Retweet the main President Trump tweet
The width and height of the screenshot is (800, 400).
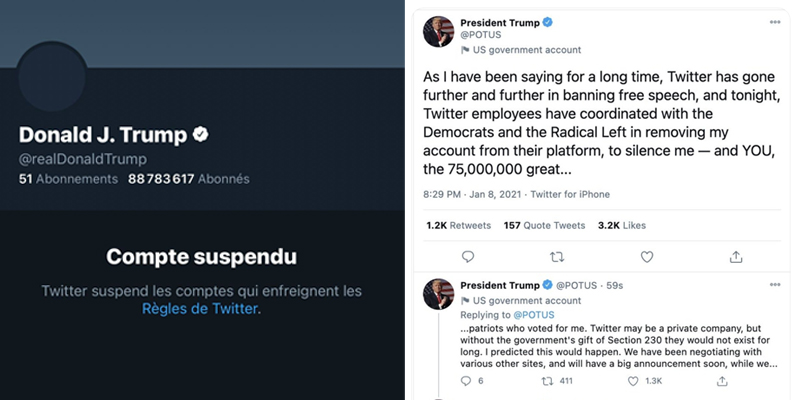click(x=557, y=257)
